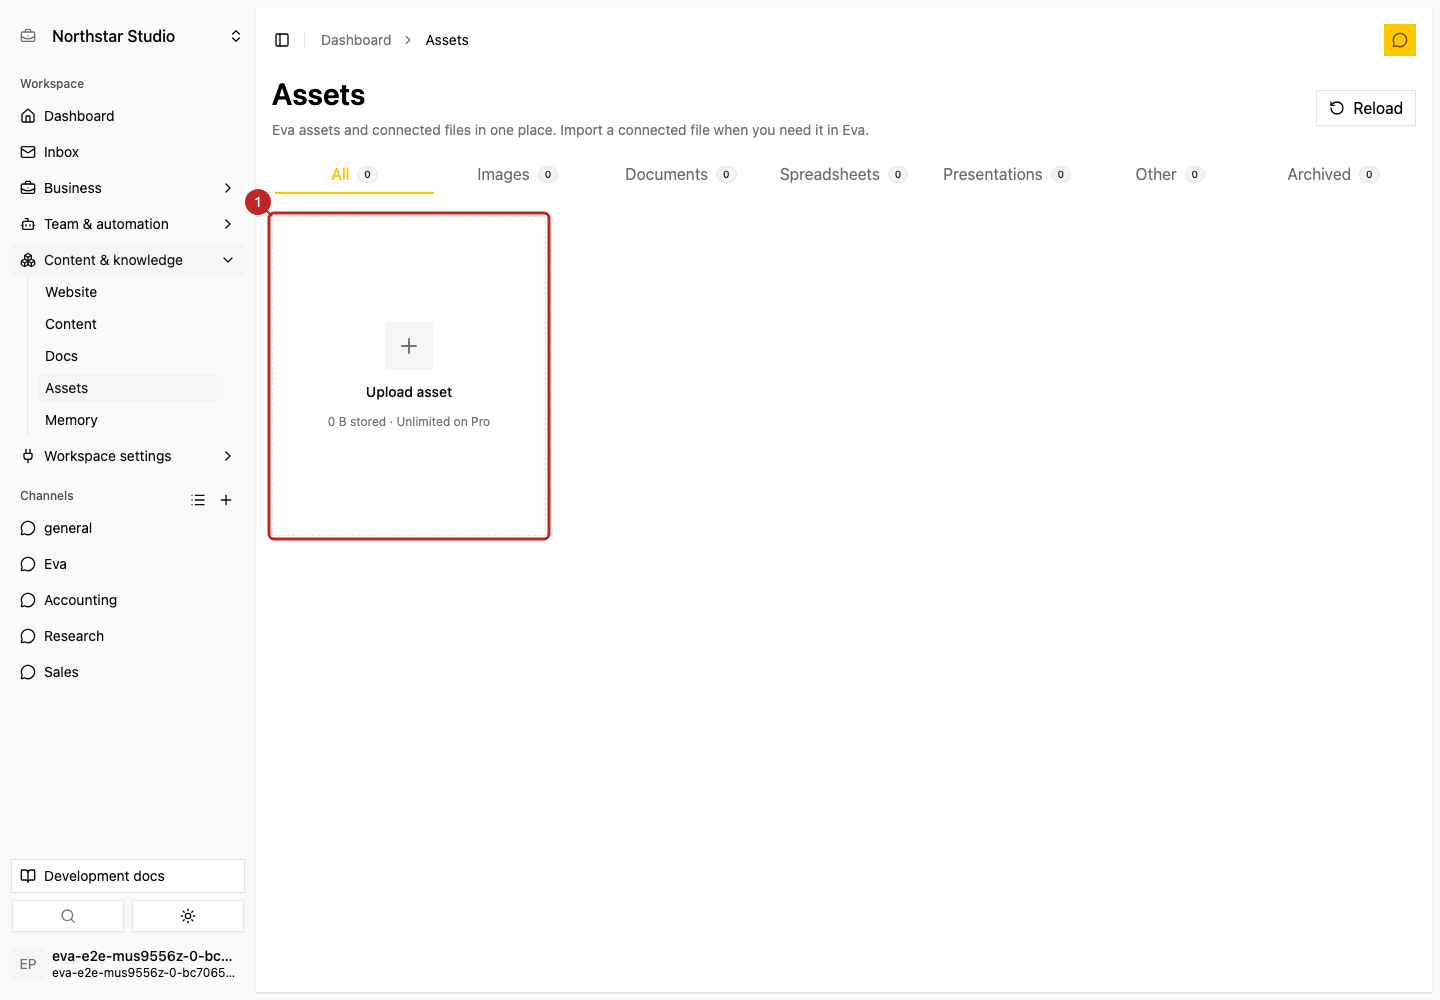The height and width of the screenshot is (1000, 1440).
Task: Click the Sales channel bubble icon
Action: pos(28,672)
